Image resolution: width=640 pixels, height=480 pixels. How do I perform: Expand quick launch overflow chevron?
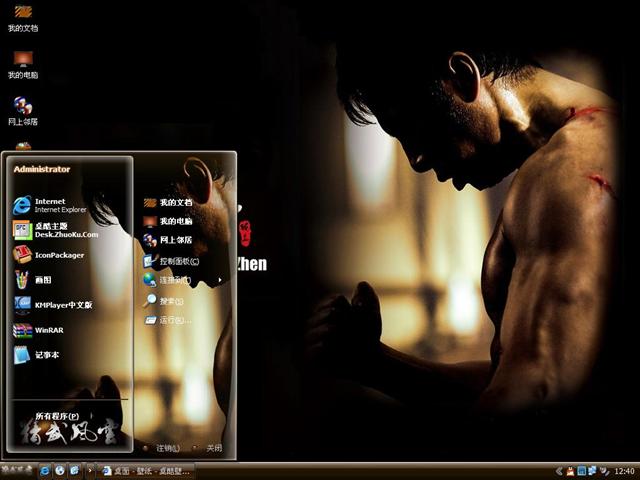pyautogui.click(x=90, y=471)
